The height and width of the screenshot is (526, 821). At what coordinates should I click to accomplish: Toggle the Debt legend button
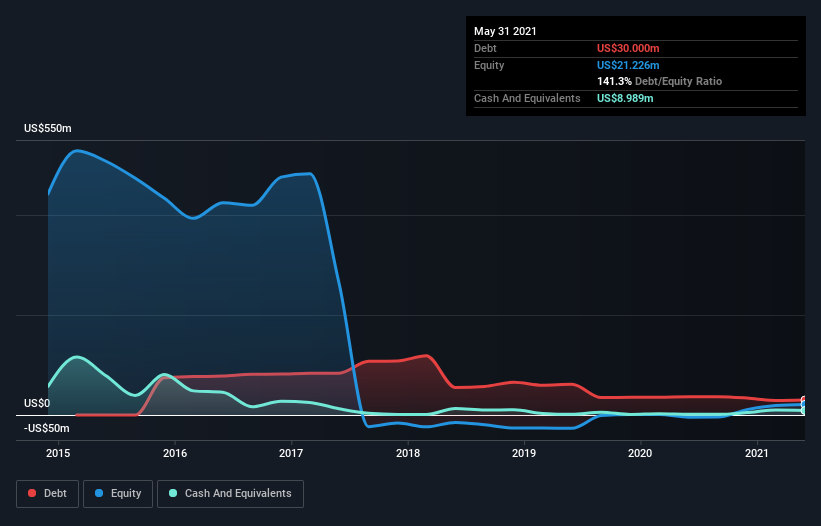coord(48,494)
